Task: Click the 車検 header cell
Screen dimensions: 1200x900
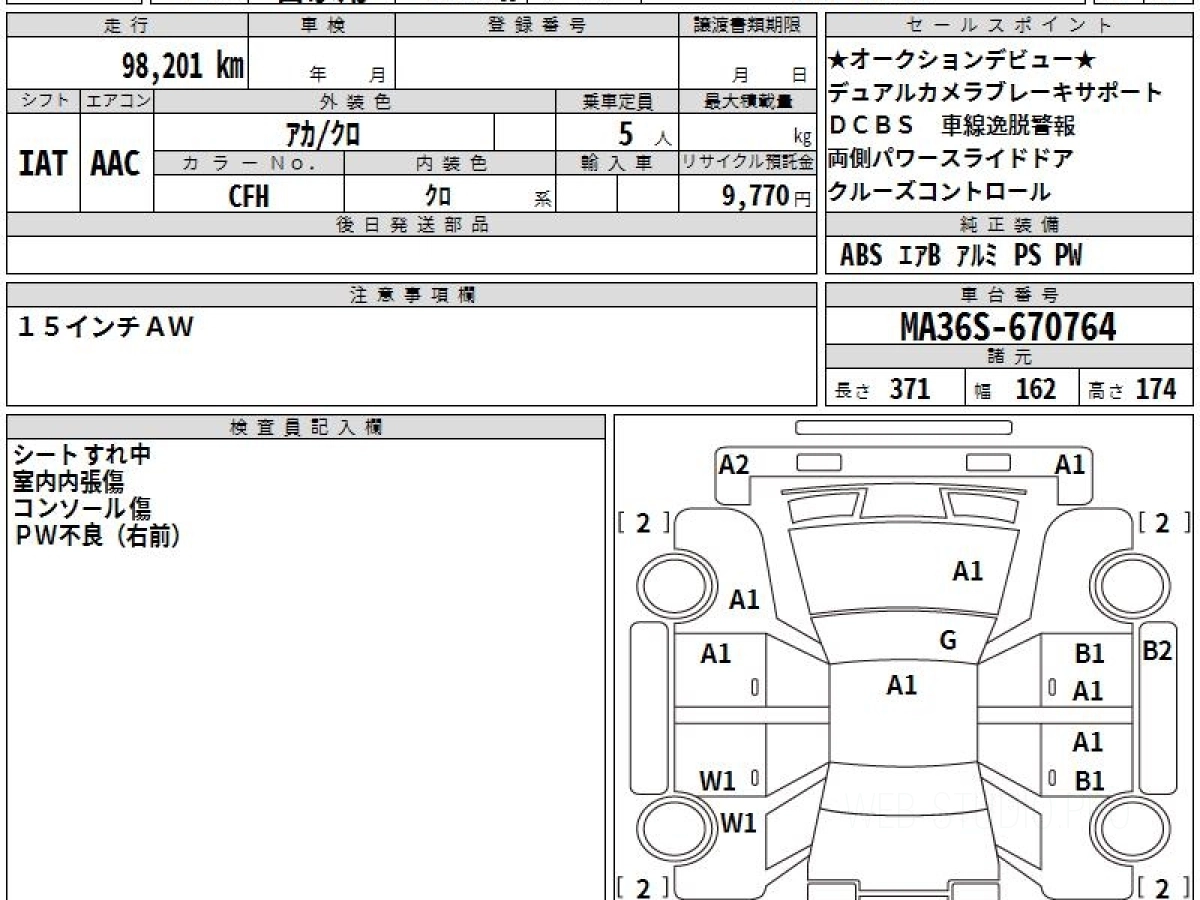Action: (x=322, y=26)
